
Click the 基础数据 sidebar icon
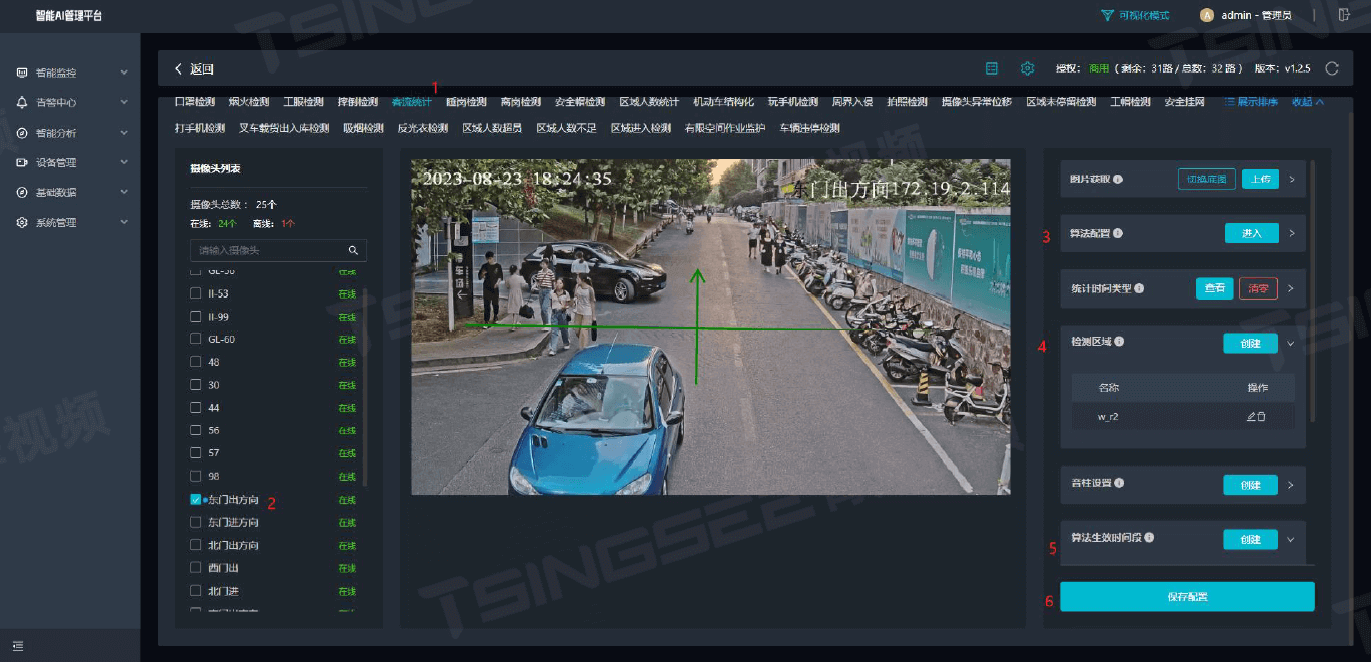(22, 193)
